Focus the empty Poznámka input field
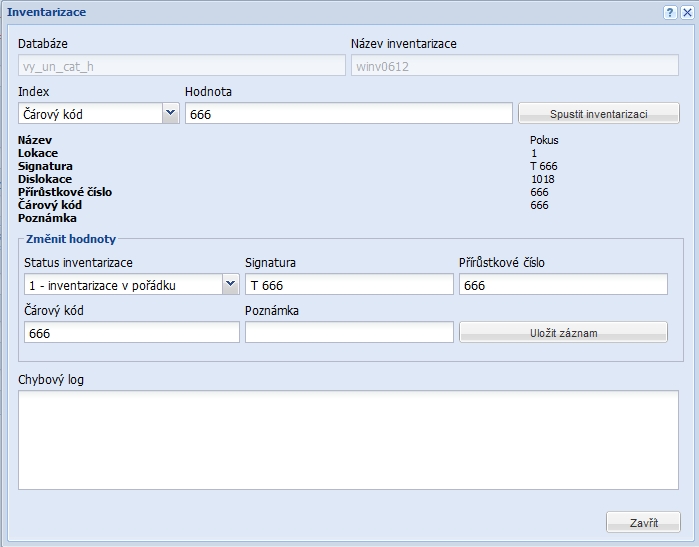 point(348,332)
